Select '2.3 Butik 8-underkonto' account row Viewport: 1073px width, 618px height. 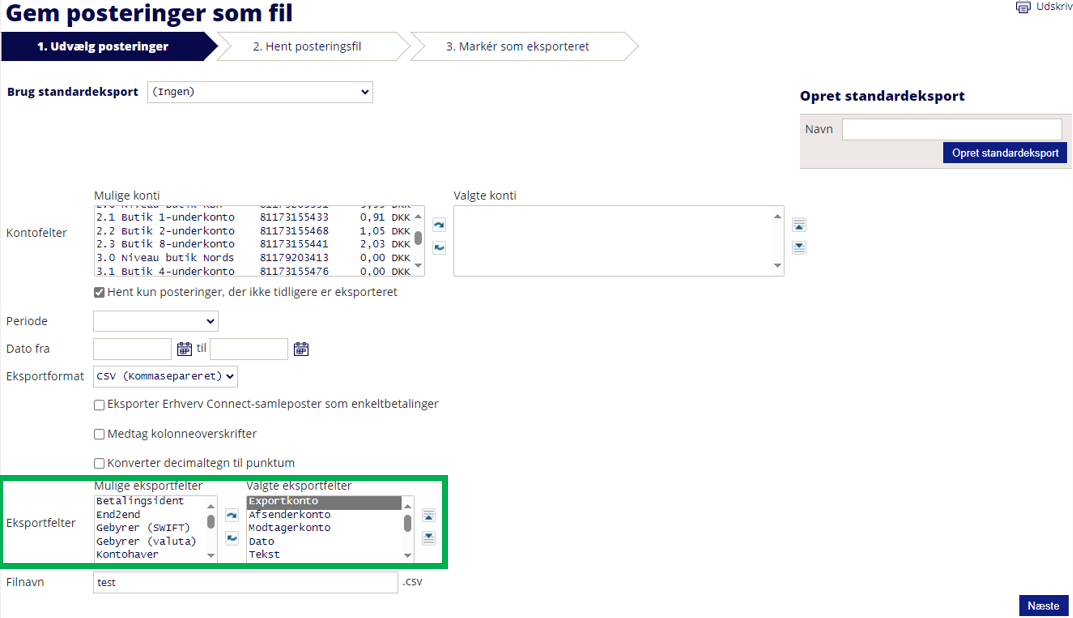[253, 244]
